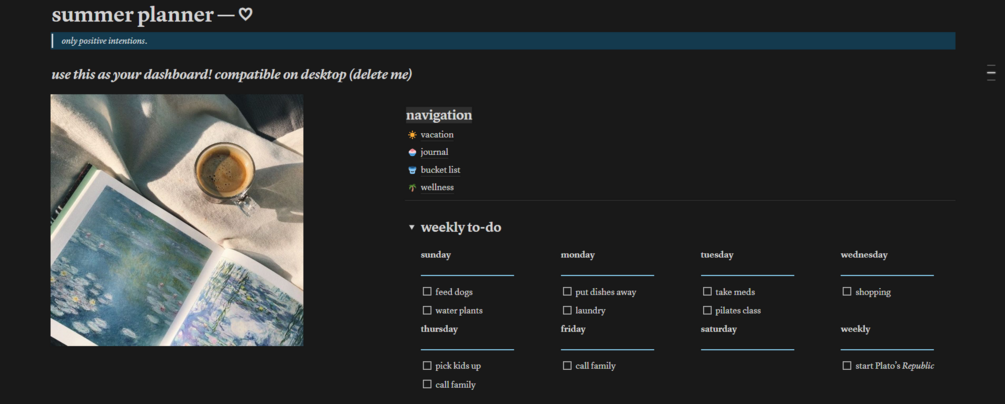Check the water plants task

[427, 310]
